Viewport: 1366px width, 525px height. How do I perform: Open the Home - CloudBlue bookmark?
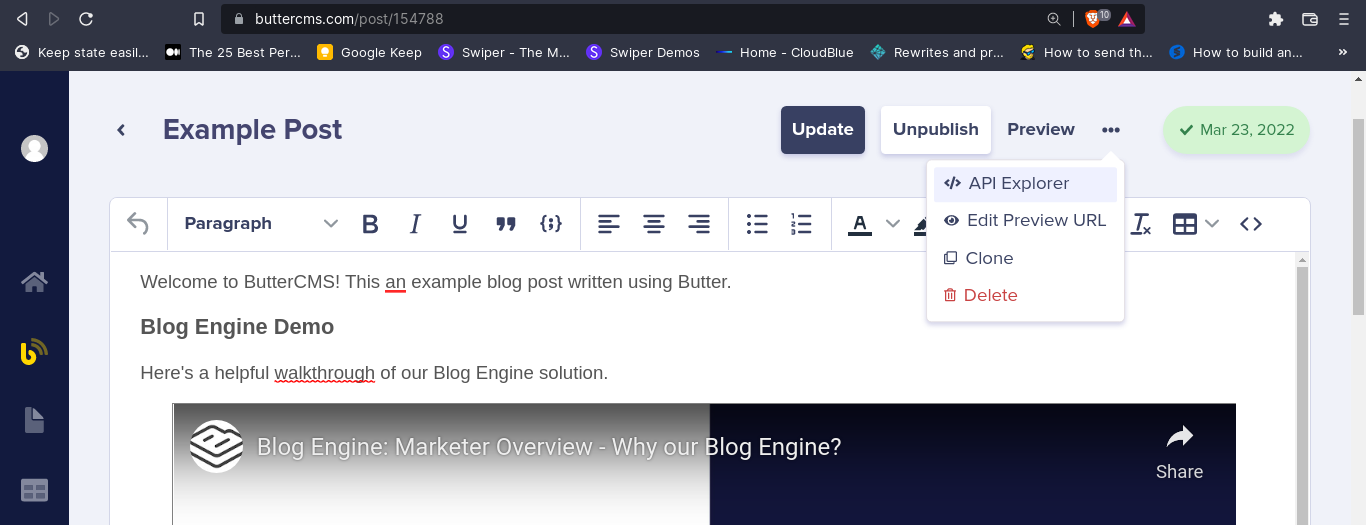click(x=785, y=52)
